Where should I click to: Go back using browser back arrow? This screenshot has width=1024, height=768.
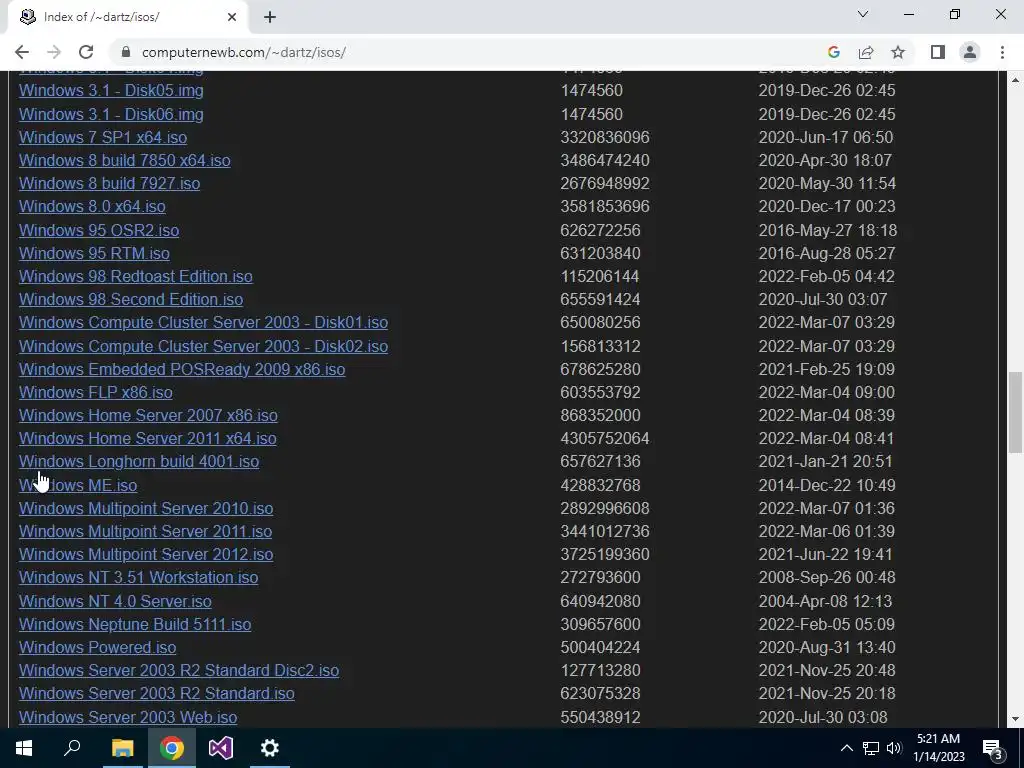point(22,52)
